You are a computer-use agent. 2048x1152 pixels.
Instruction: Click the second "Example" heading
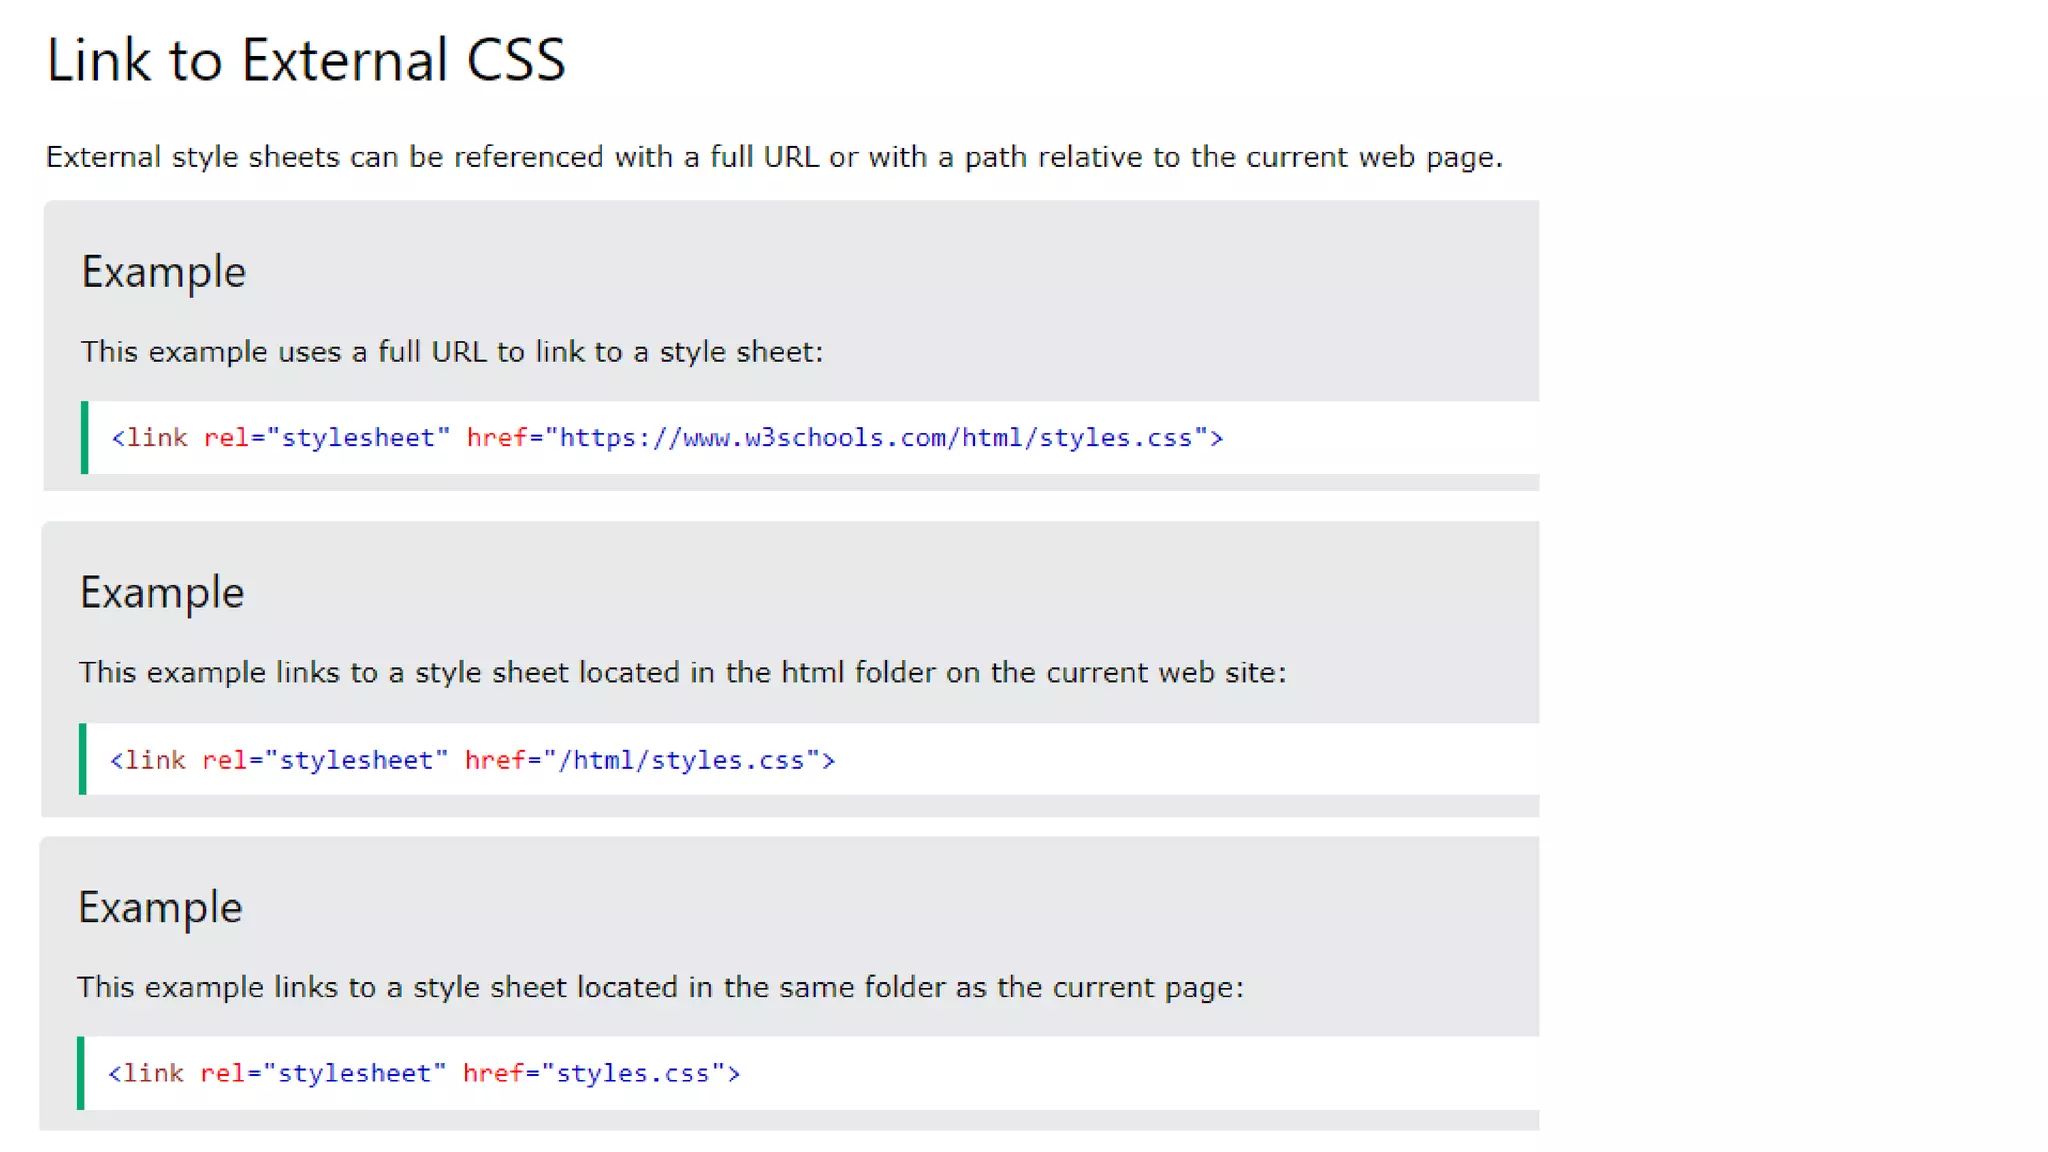coord(162,593)
